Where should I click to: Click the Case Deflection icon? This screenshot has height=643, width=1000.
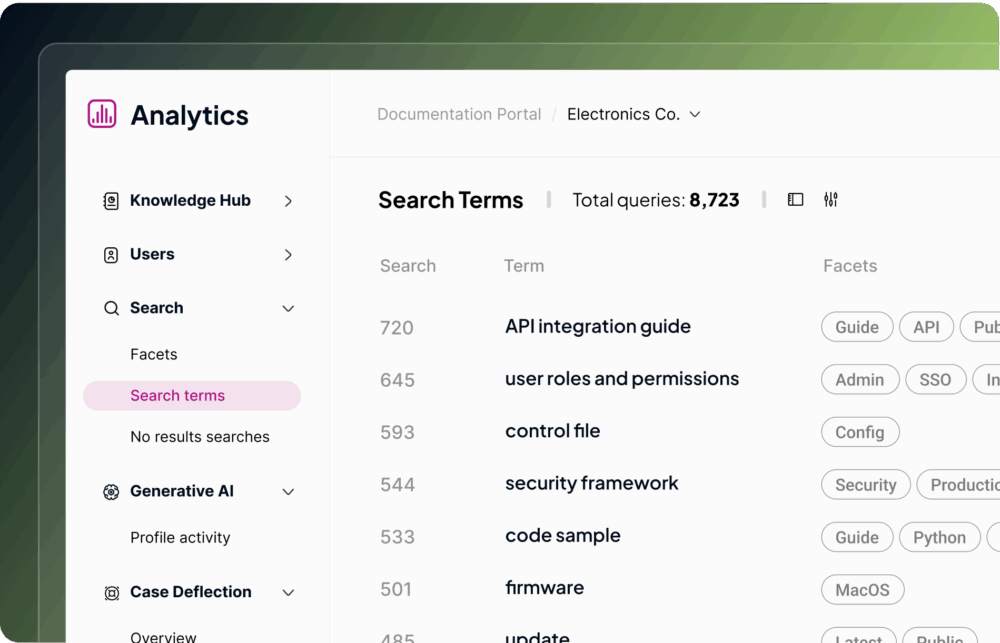pos(111,593)
